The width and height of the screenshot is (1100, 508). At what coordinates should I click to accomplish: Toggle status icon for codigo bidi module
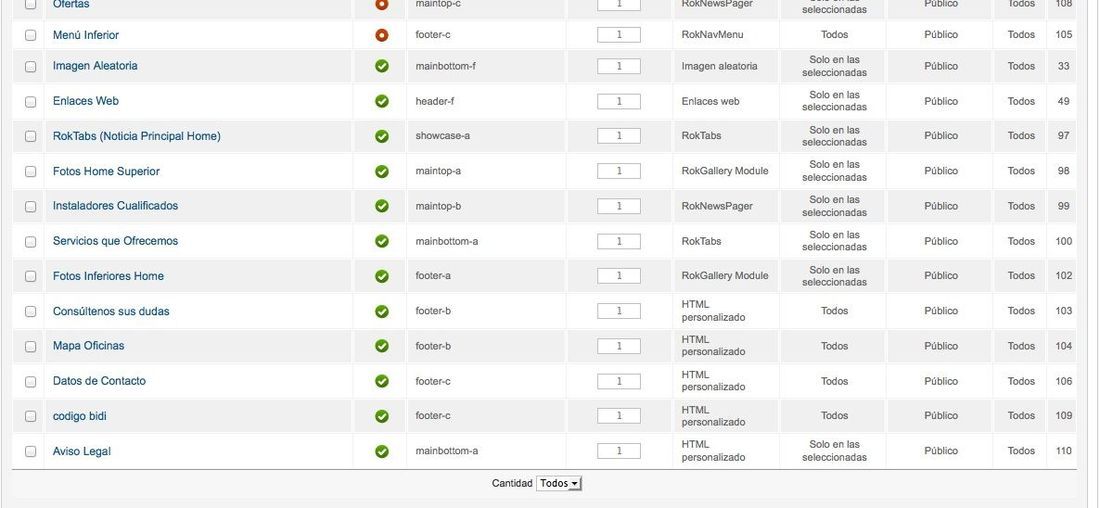[382, 416]
